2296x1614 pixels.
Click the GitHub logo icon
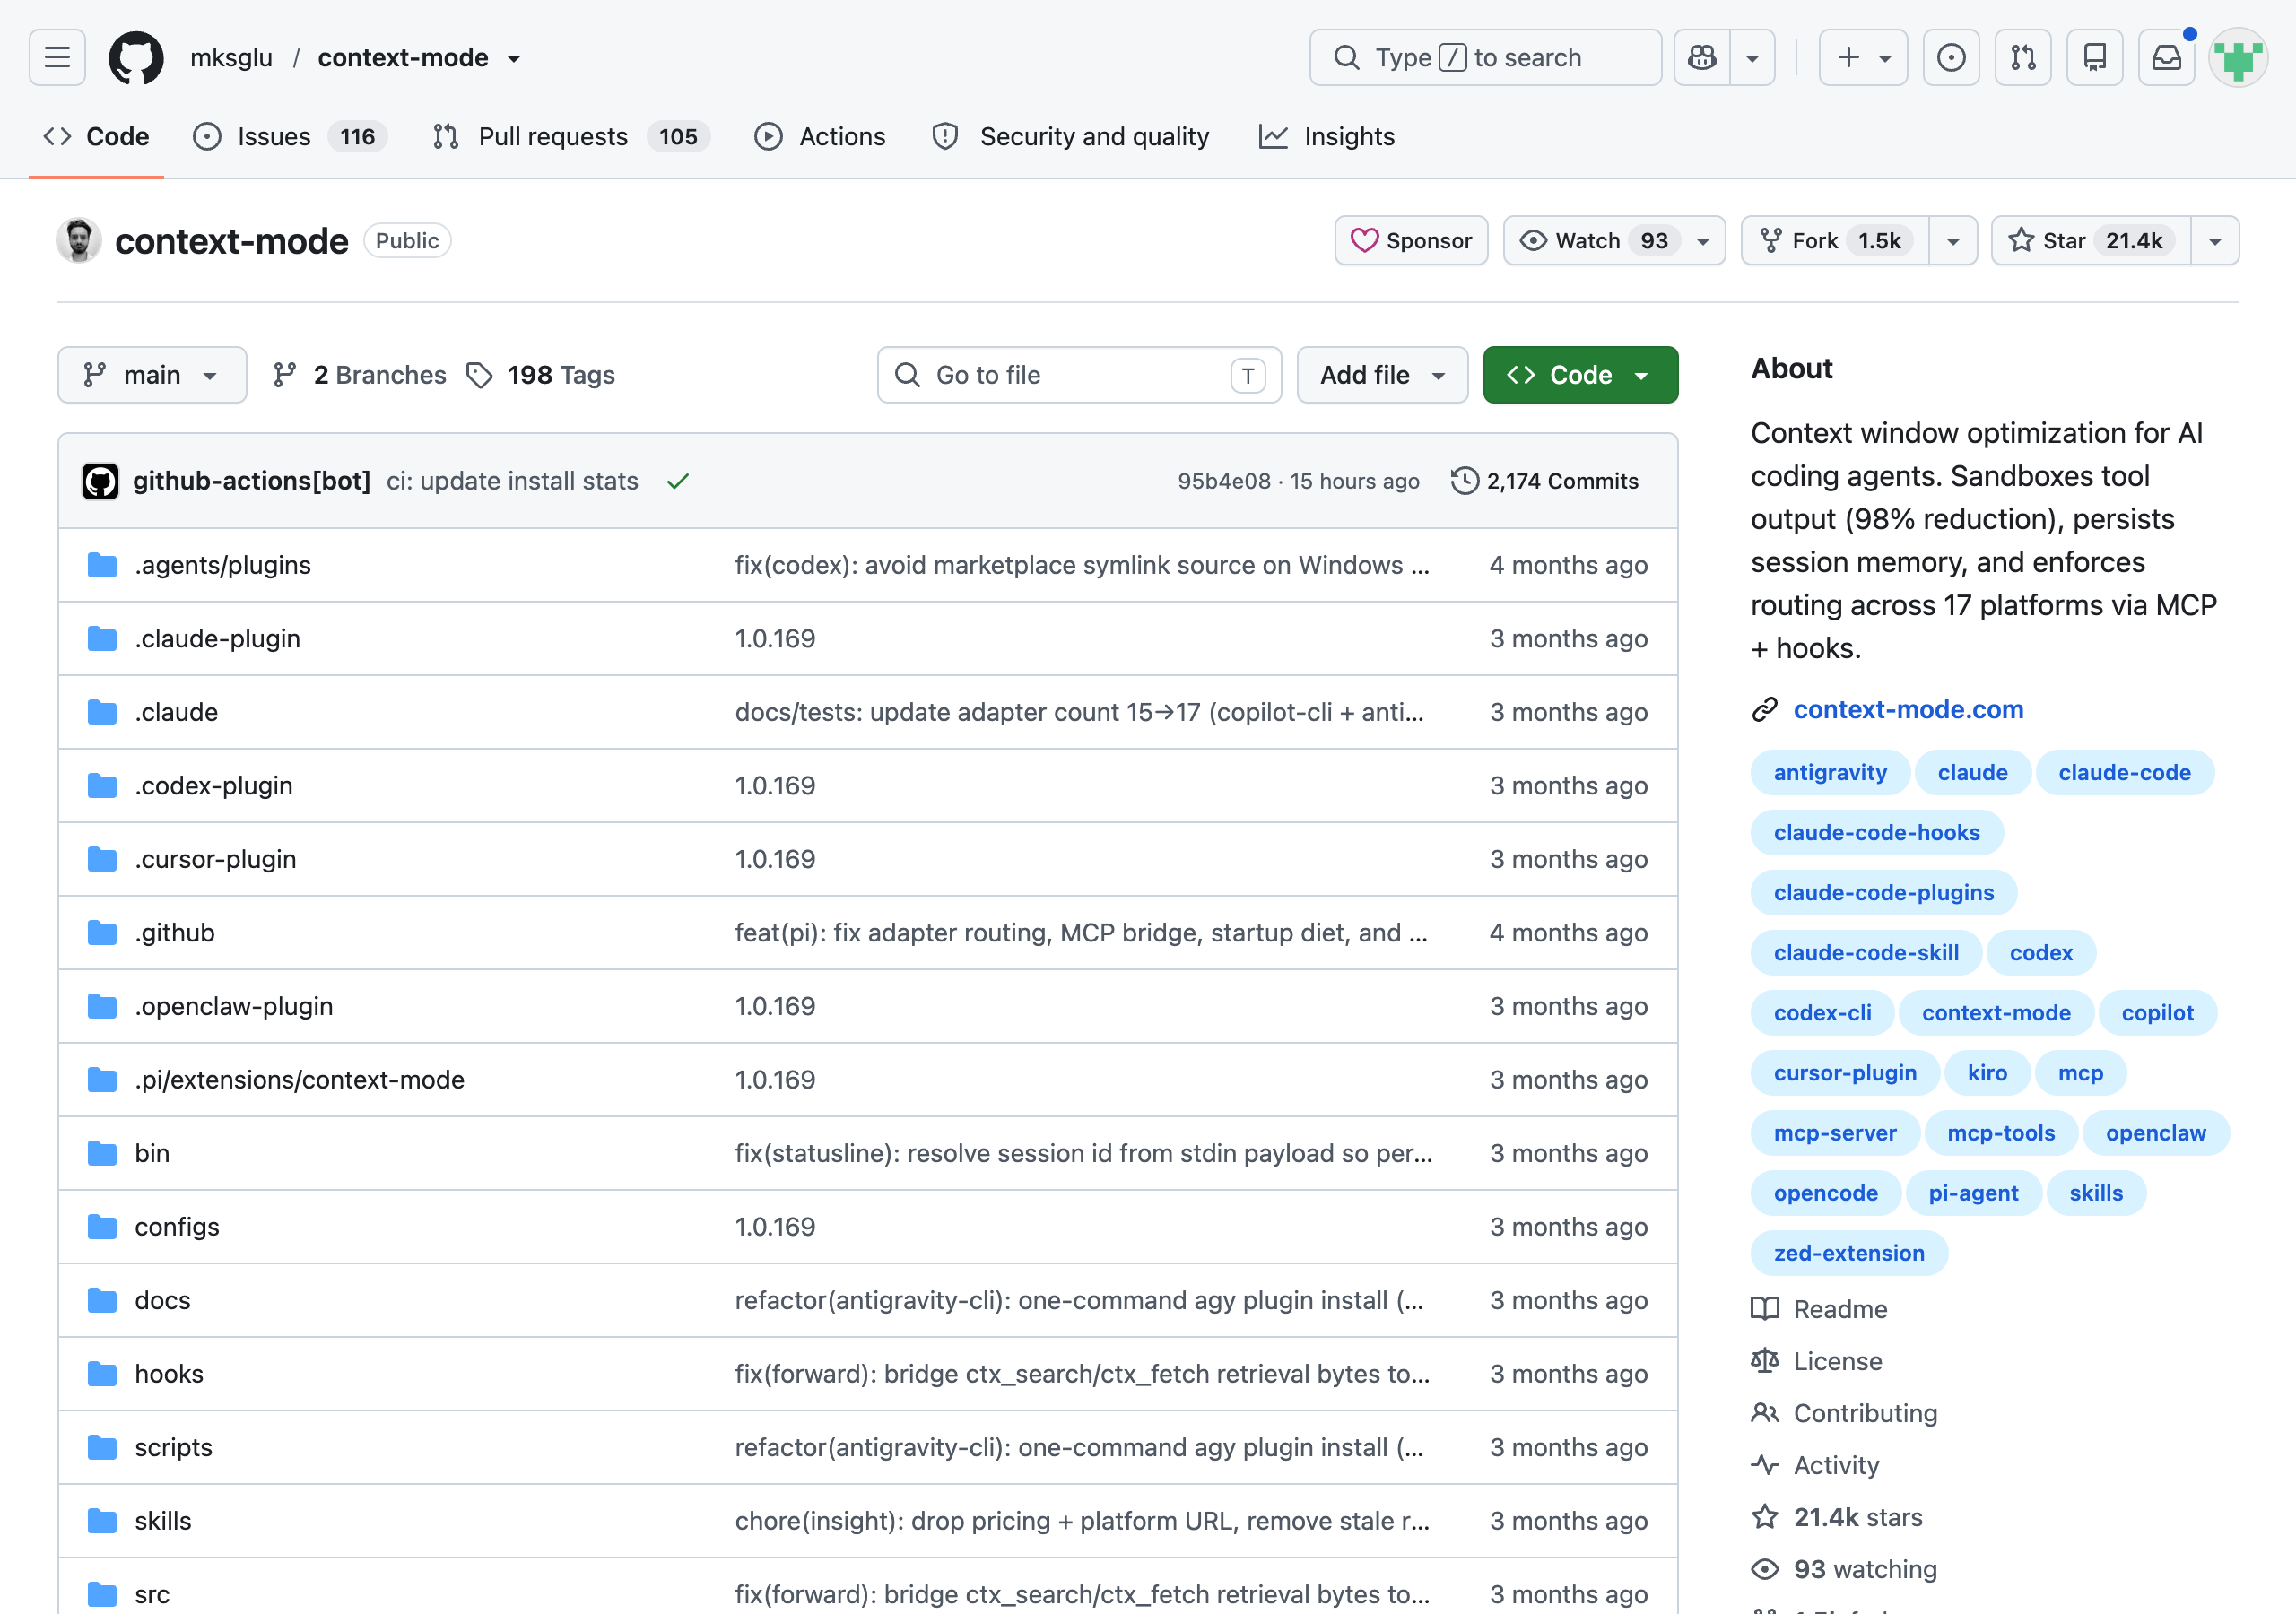tap(136, 57)
